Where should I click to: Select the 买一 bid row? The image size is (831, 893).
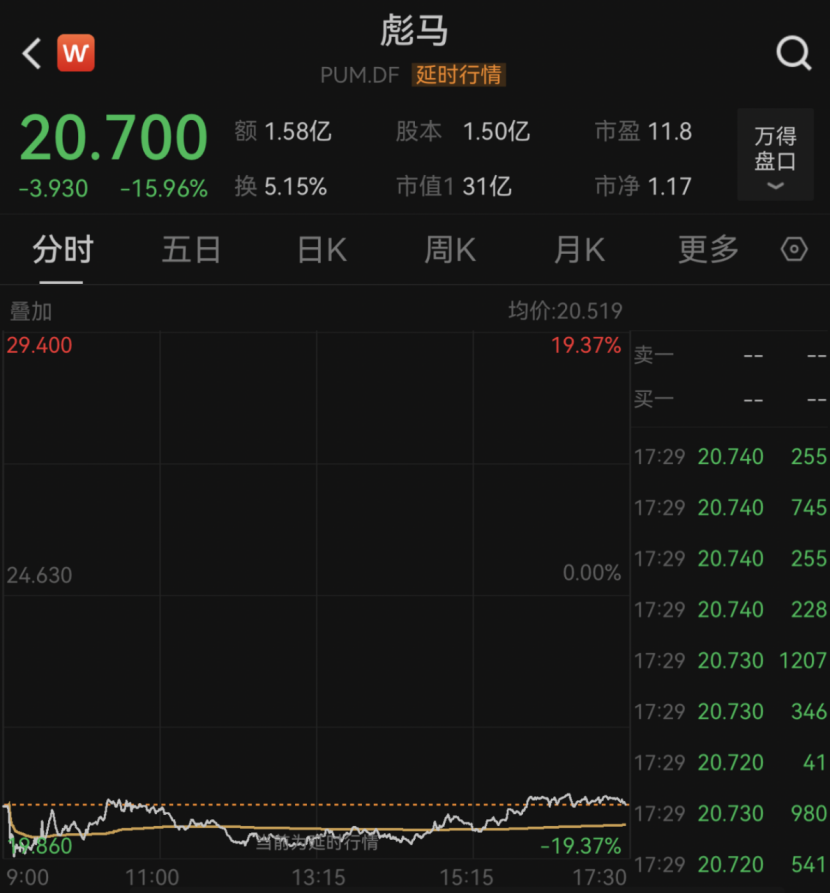pyautogui.click(x=730, y=399)
